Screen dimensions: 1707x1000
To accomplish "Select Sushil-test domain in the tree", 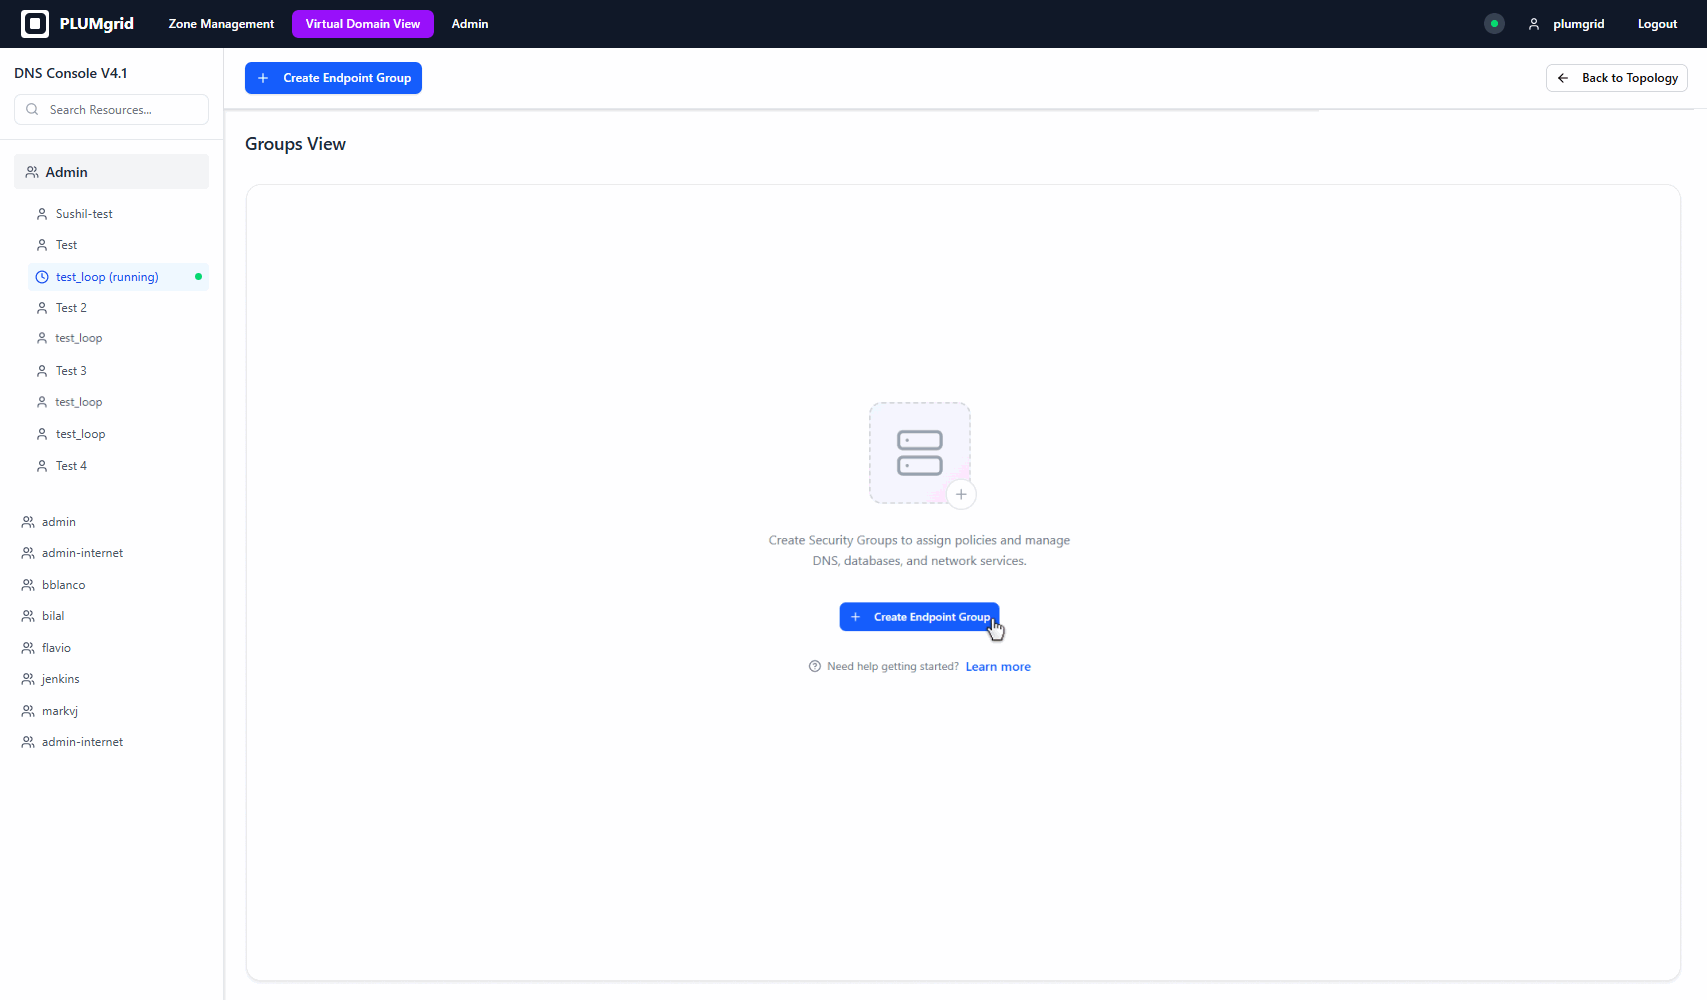I will (x=84, y=214).
